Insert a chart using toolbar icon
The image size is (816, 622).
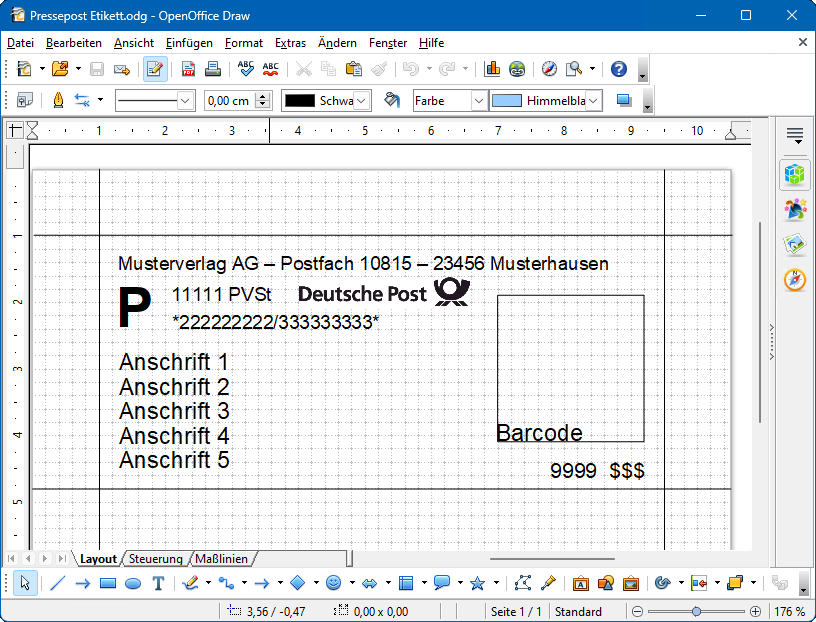(492, 69)
